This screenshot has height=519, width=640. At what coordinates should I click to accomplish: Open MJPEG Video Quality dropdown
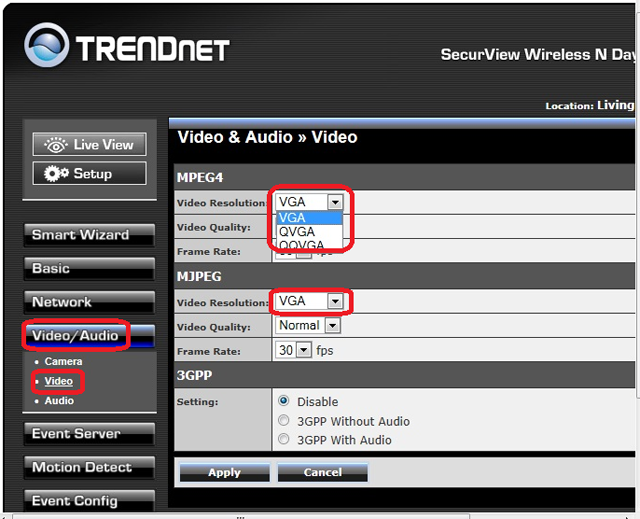click(332, 326)
